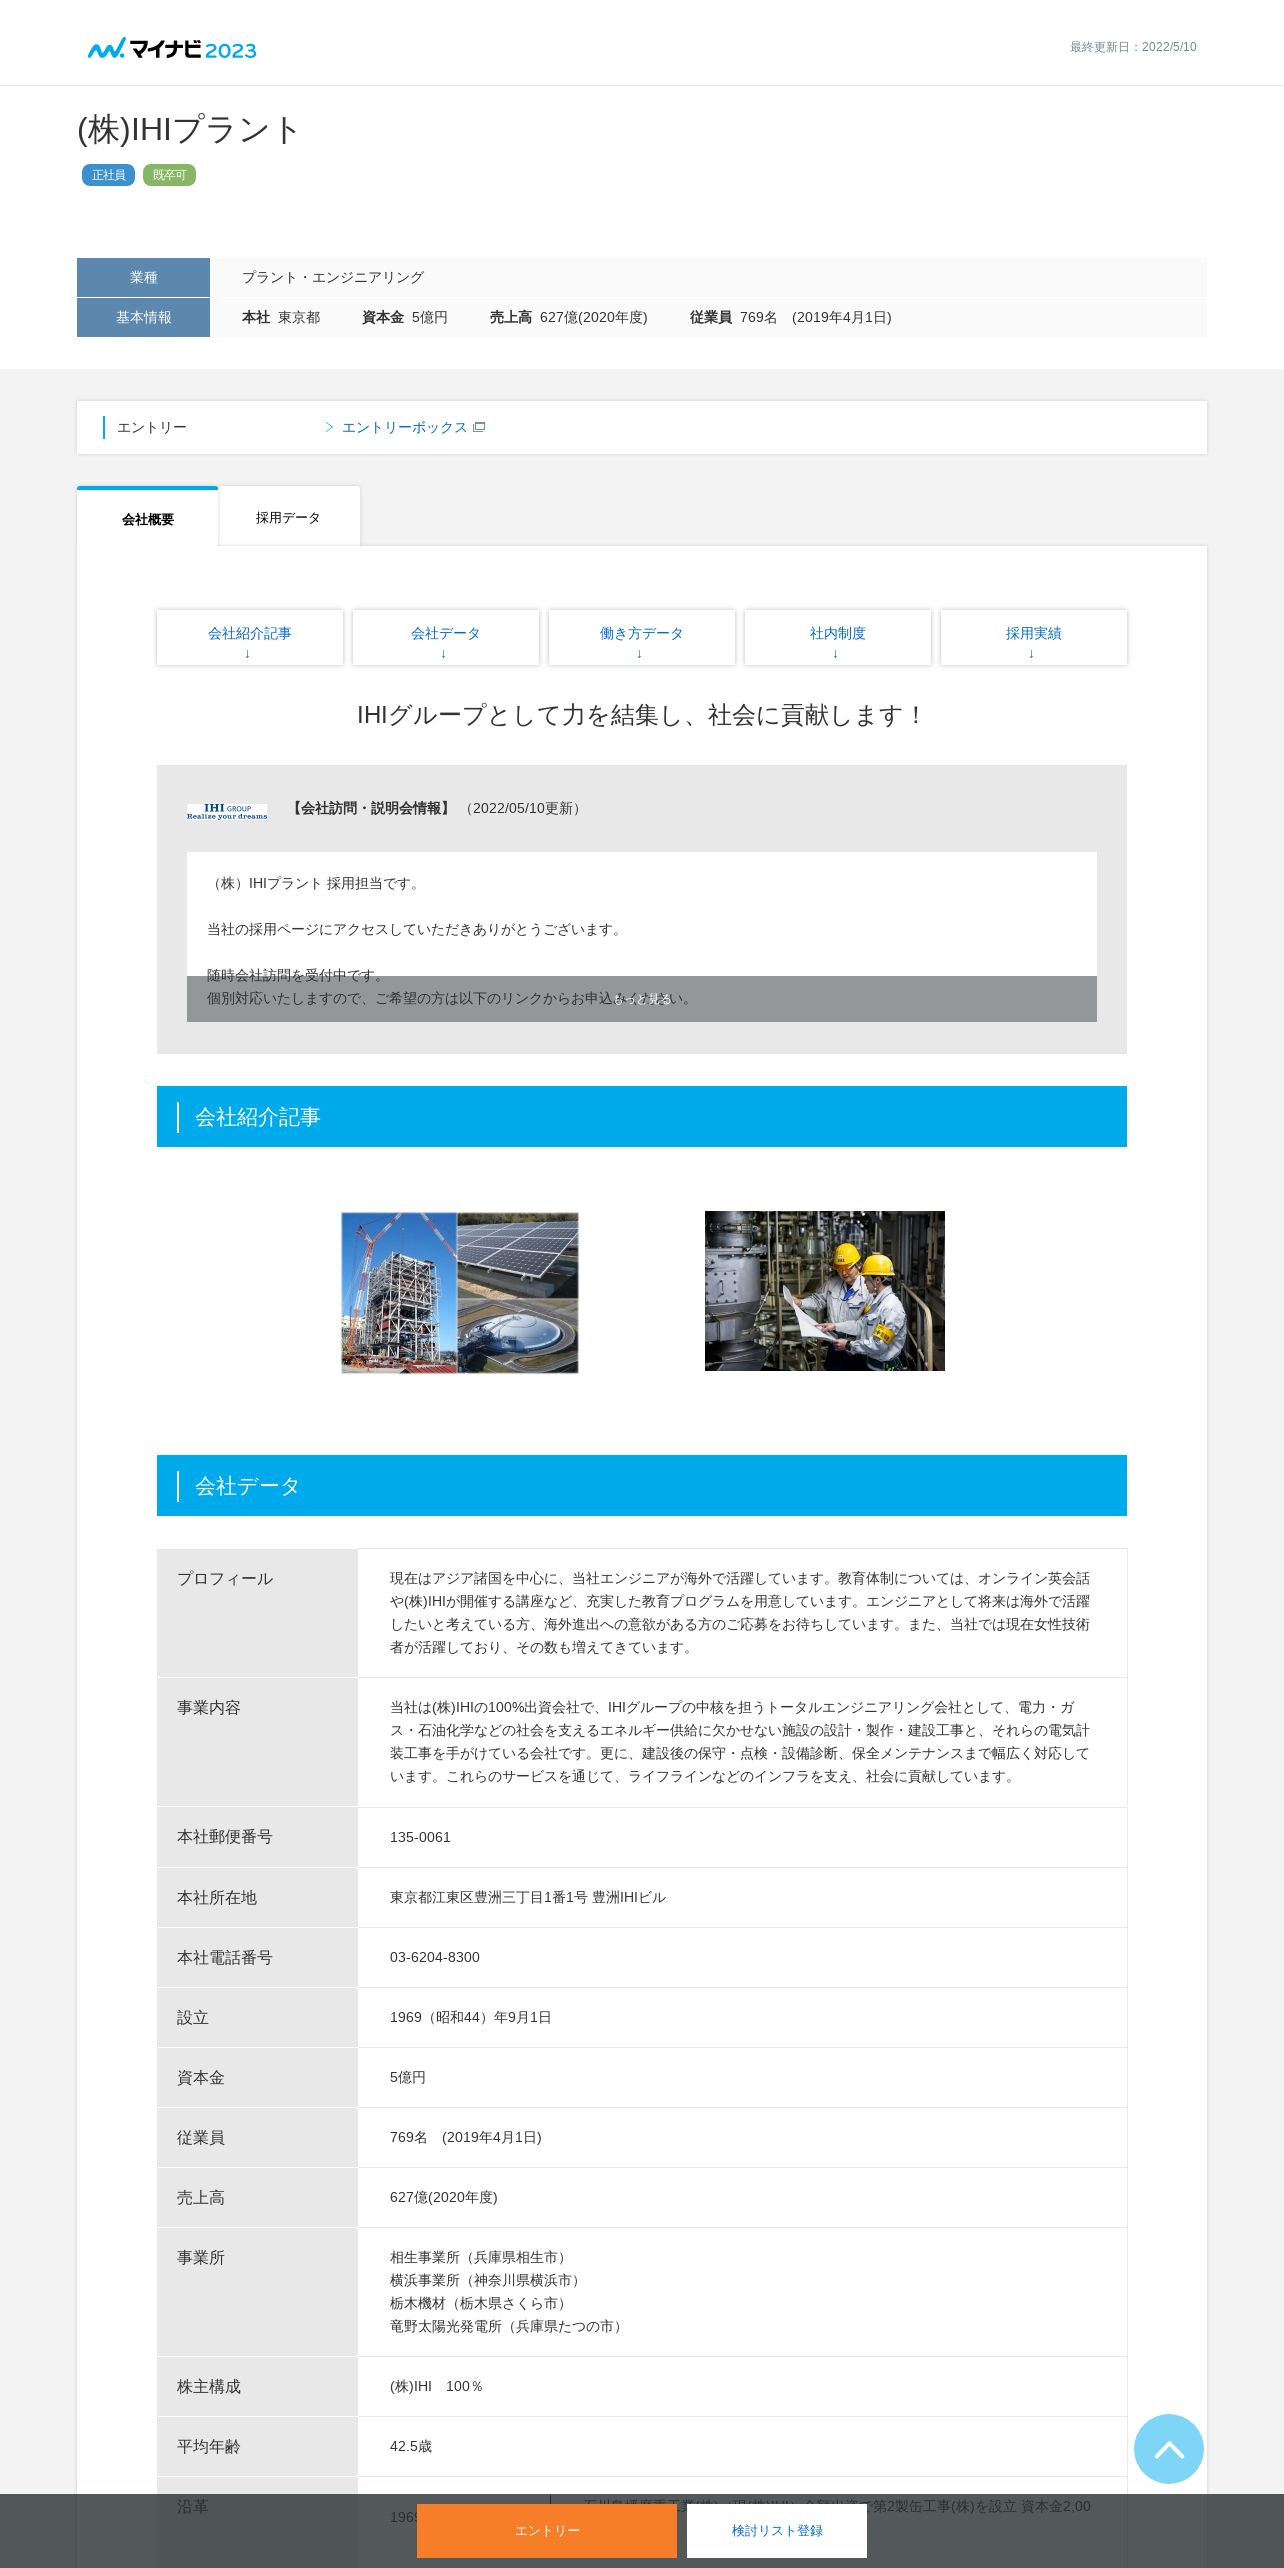Viewport: 1284px width, 2568px height.
Task: Click the 事業内容 row label
Action: tap(209, 1707)
